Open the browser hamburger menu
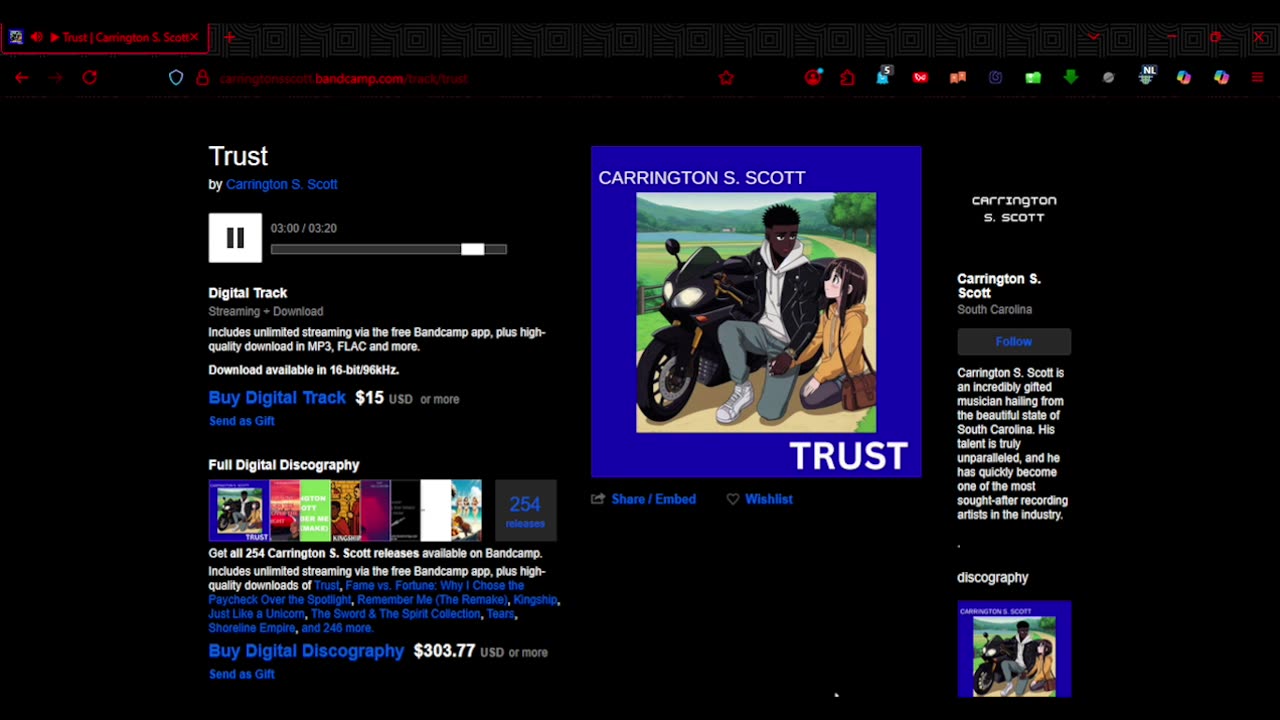The image size is (1280, 720). tap(1258, 78)
